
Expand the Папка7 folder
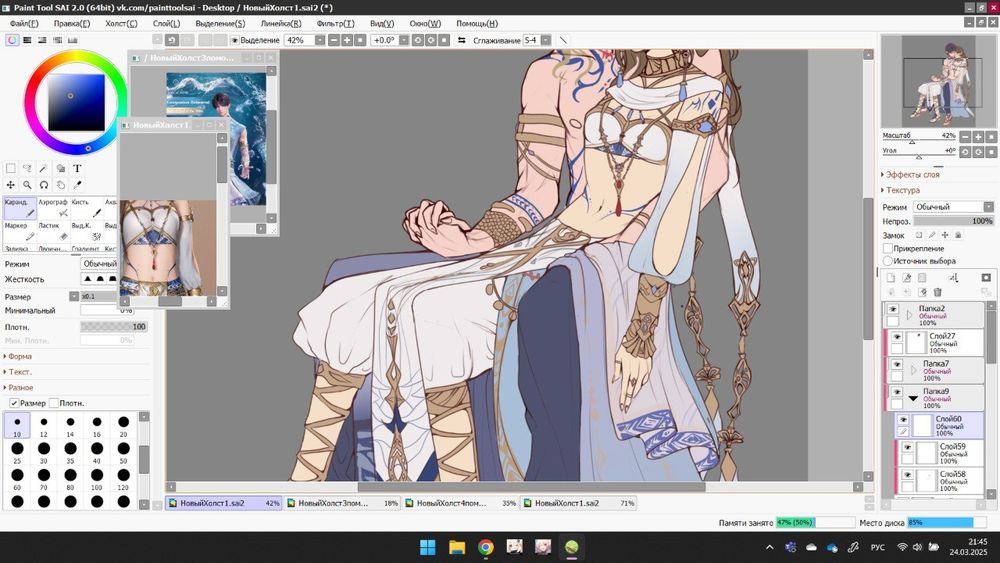pyautogui.click(x=913, y=370)
